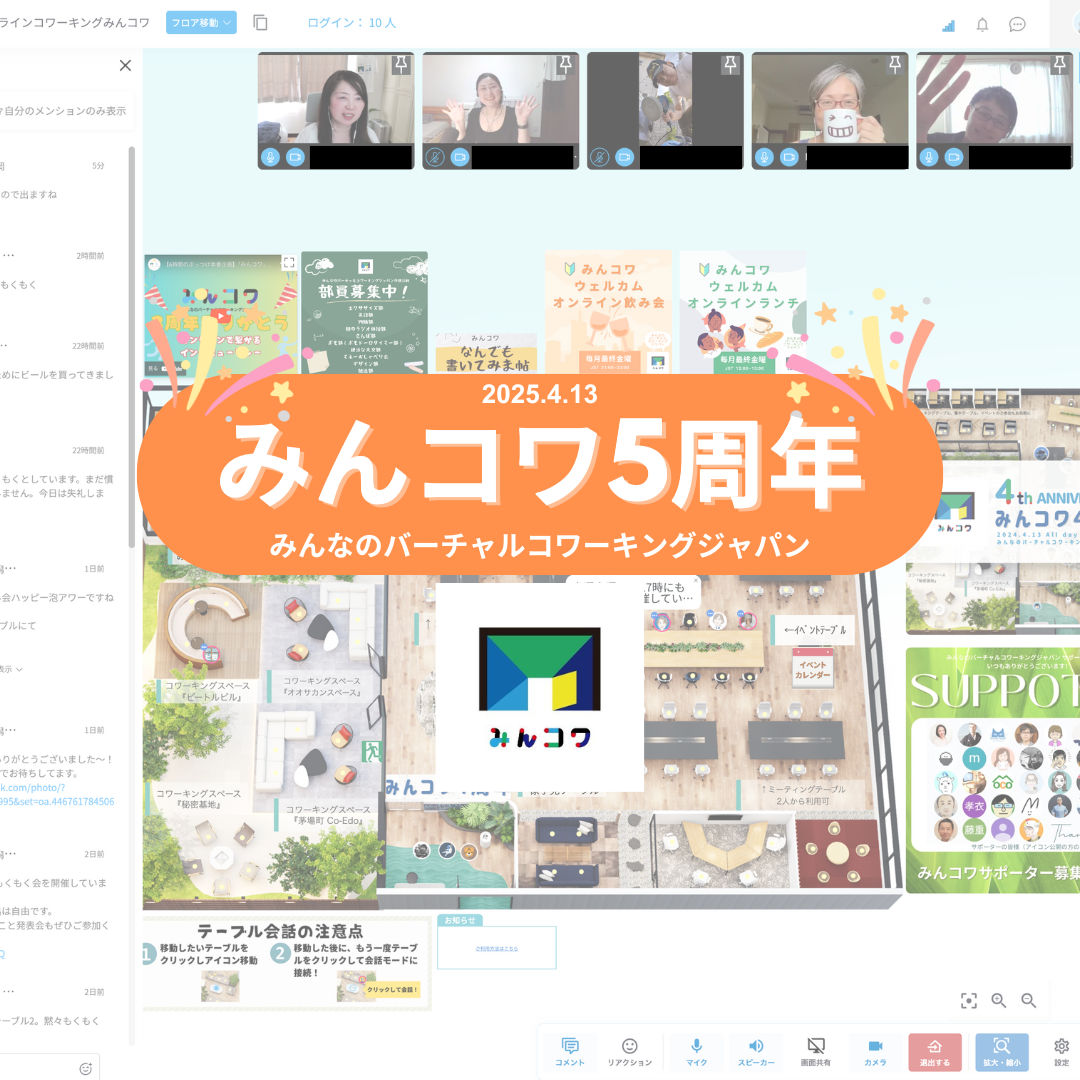Viewport: 1080px width, 1080px height.
Task: Unmute mic on waving woman's video tile
Action: (435, 157)
